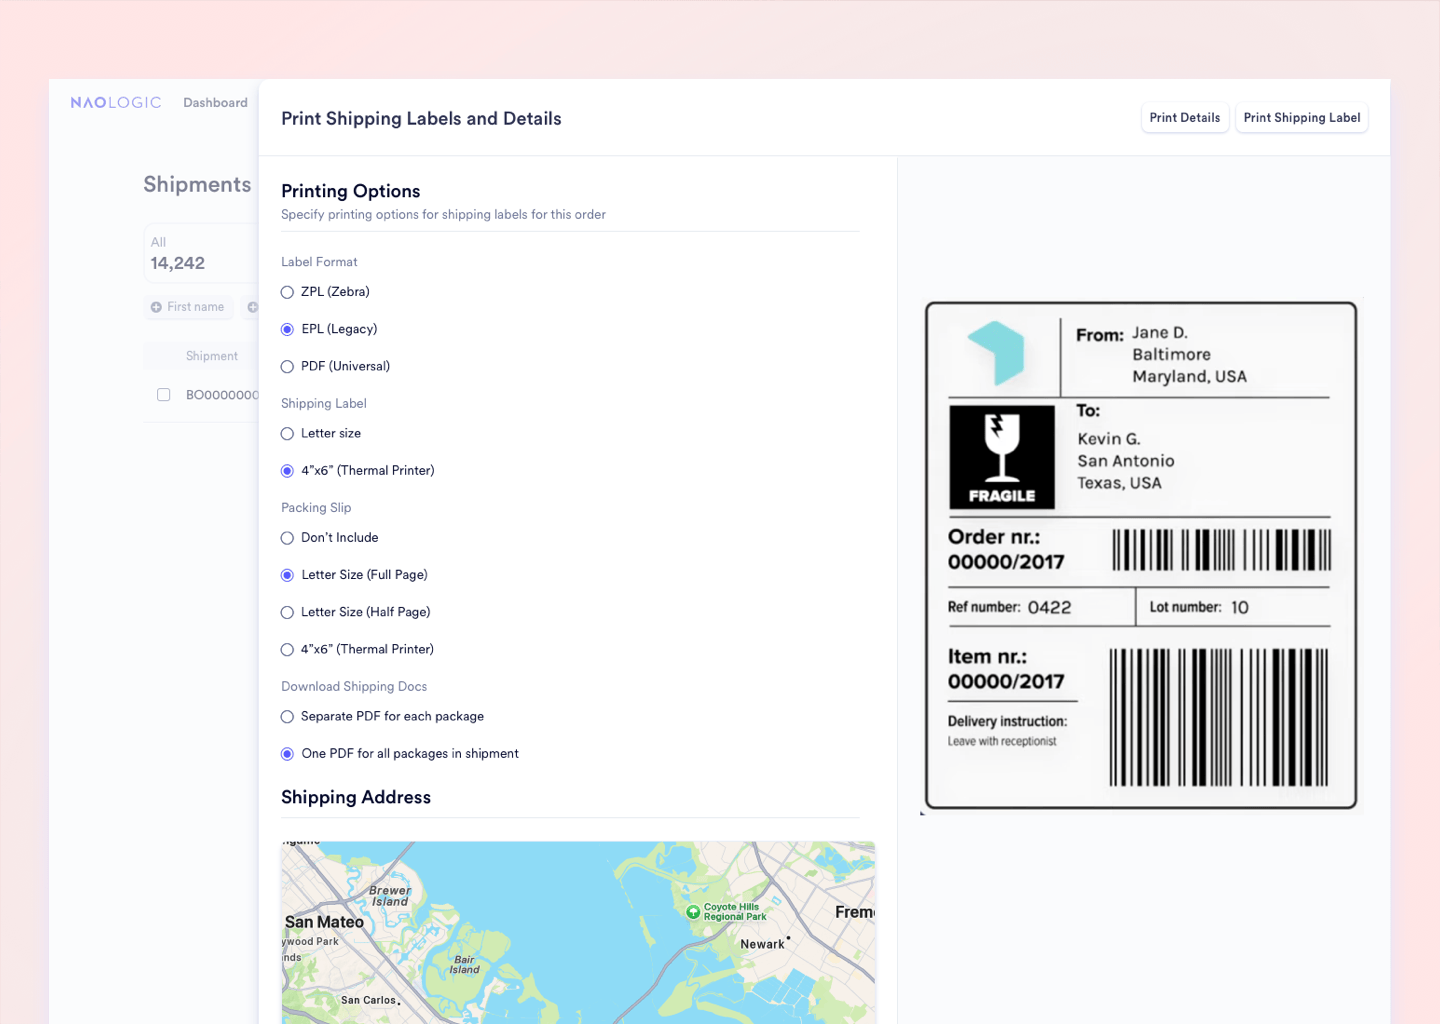This screenshot has width=1440, height=1024.
Task: Choose Letter size shipping label
Action: click(x=287, y=433)
